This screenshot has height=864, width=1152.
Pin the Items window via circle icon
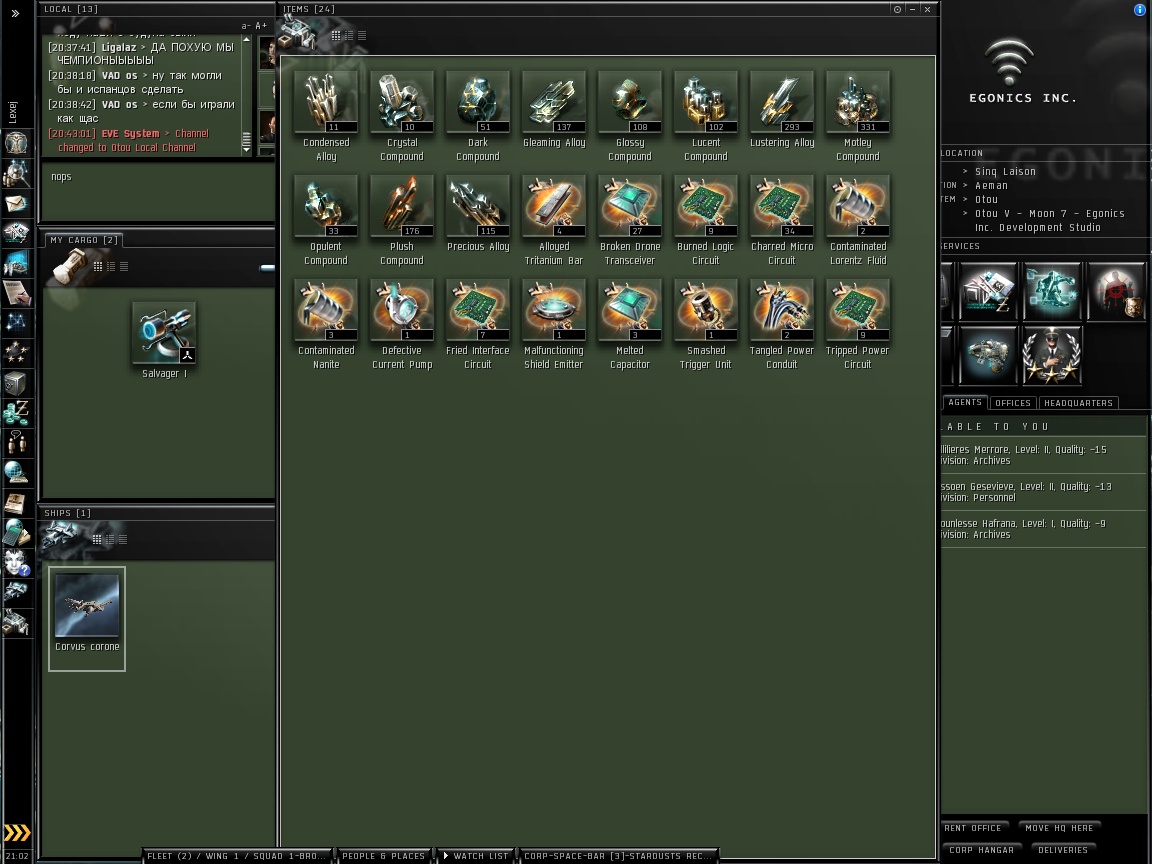pos(897,10)
